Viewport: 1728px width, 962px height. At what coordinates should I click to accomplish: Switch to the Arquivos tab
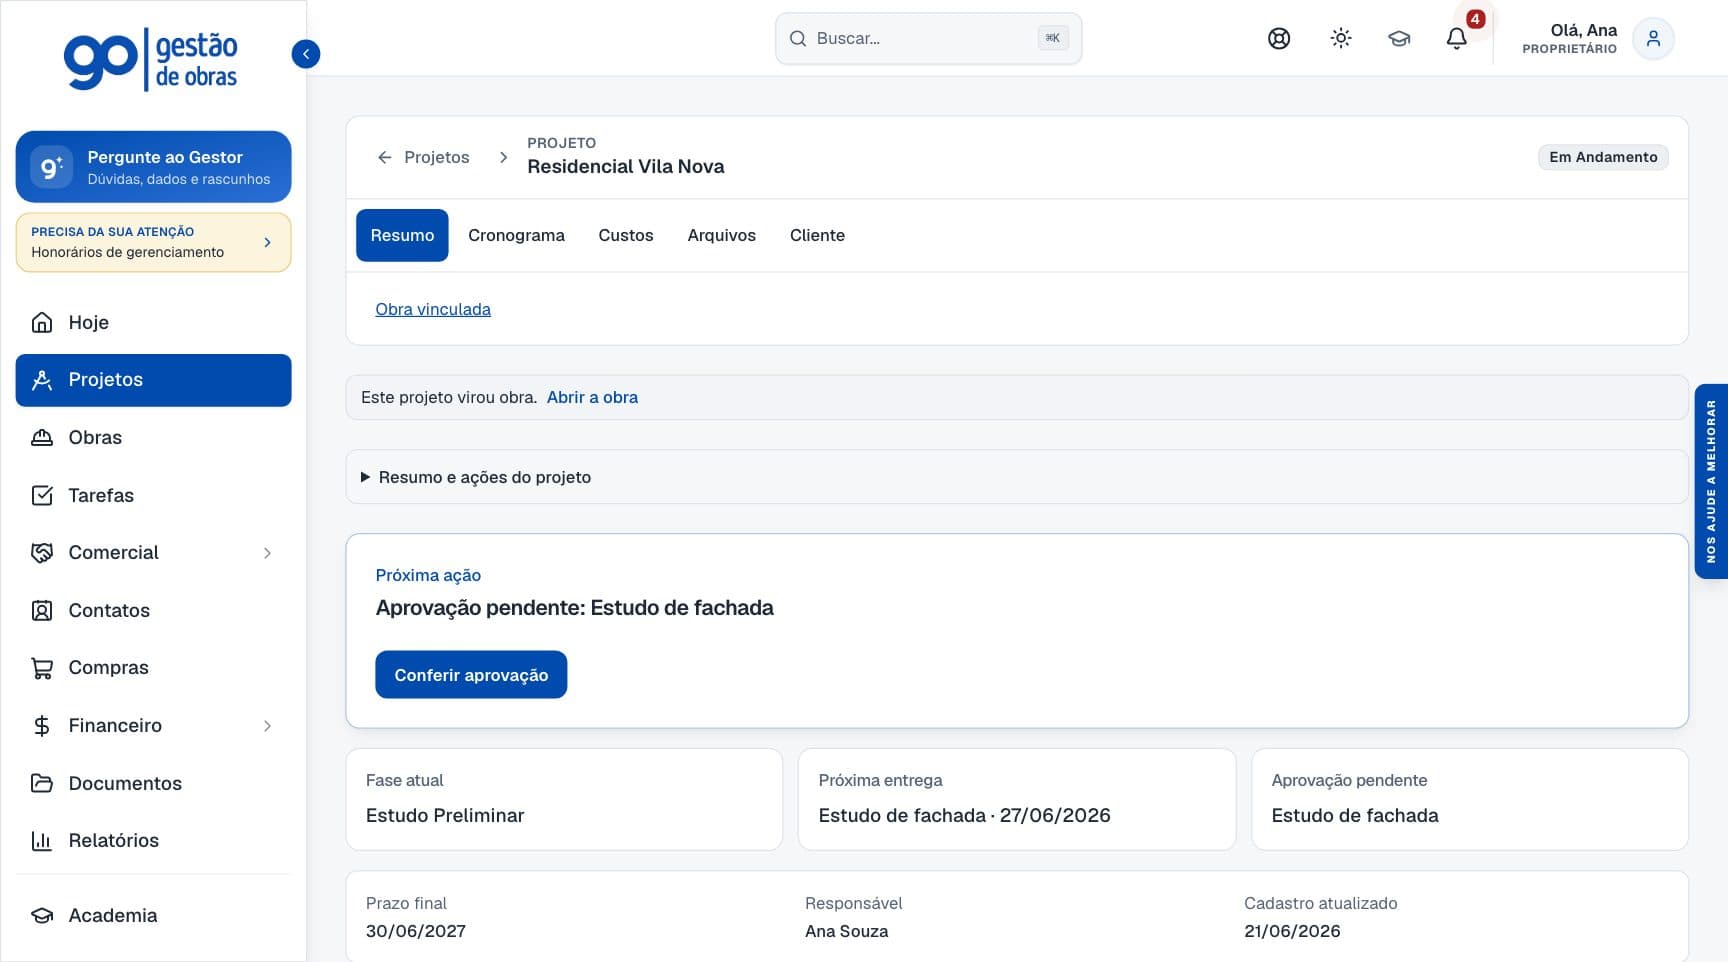[x=721, y=235]
